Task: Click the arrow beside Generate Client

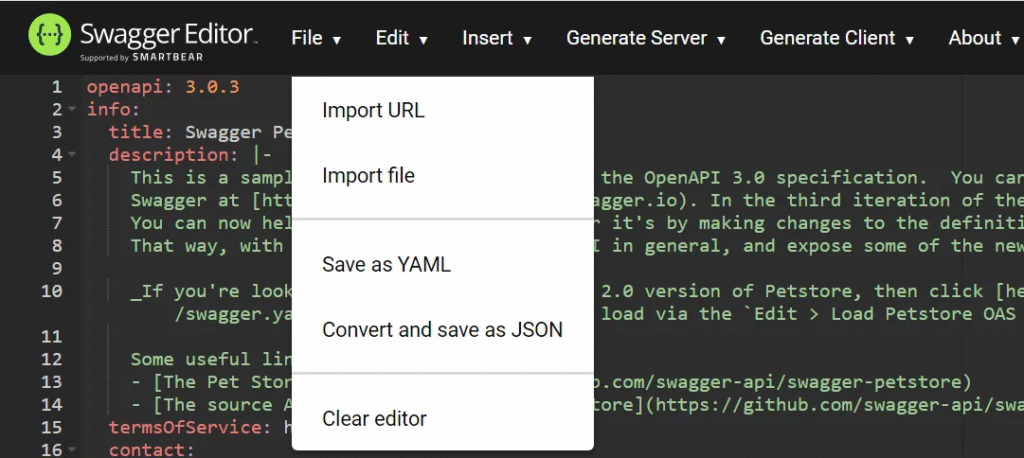Action: coord(909,41)
